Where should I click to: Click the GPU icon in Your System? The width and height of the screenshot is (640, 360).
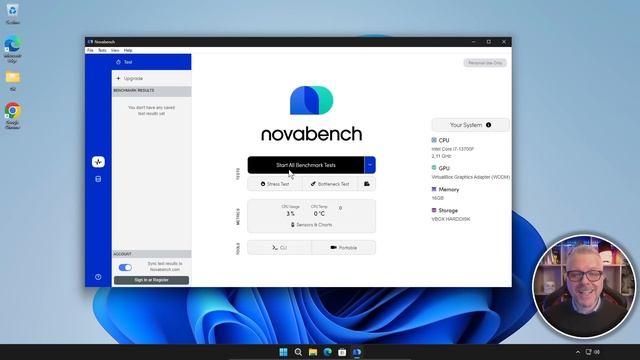(x=434, y=168)
